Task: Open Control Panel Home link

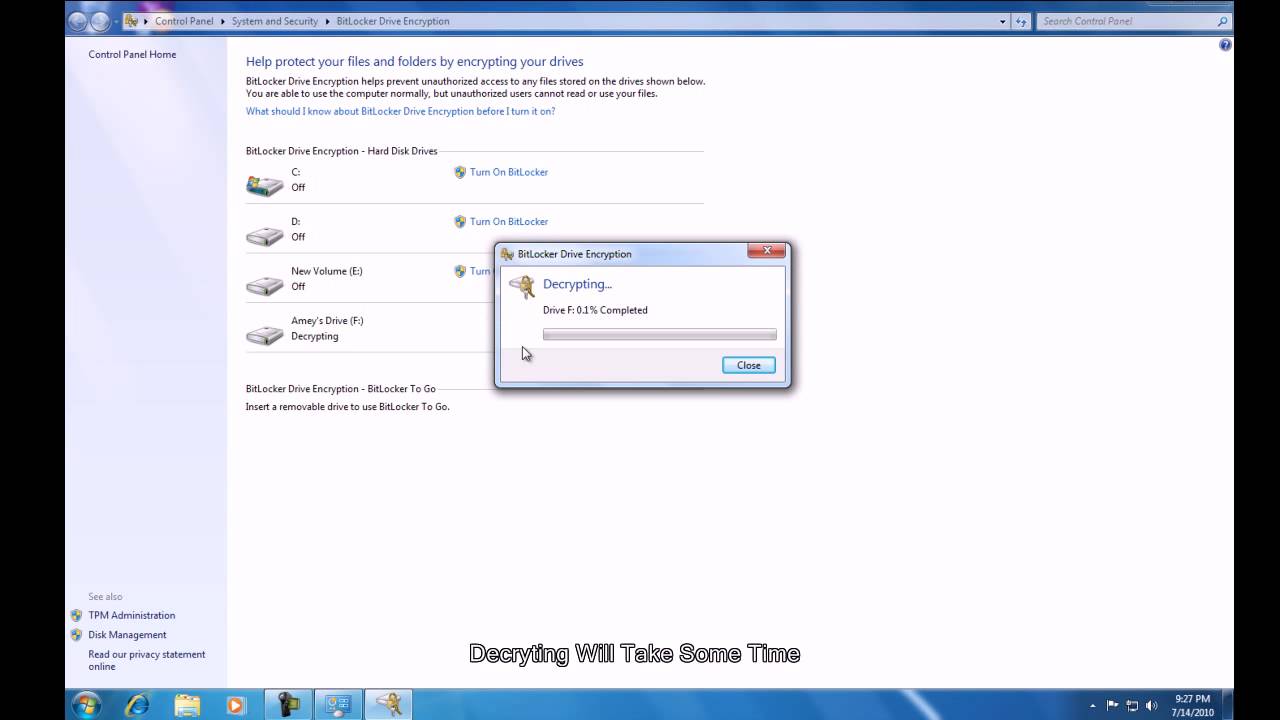Action: pos(132,55)
